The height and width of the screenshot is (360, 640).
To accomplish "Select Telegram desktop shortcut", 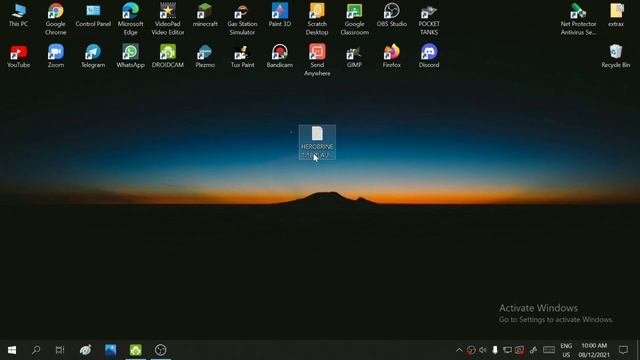I will [x=93, y=56].
